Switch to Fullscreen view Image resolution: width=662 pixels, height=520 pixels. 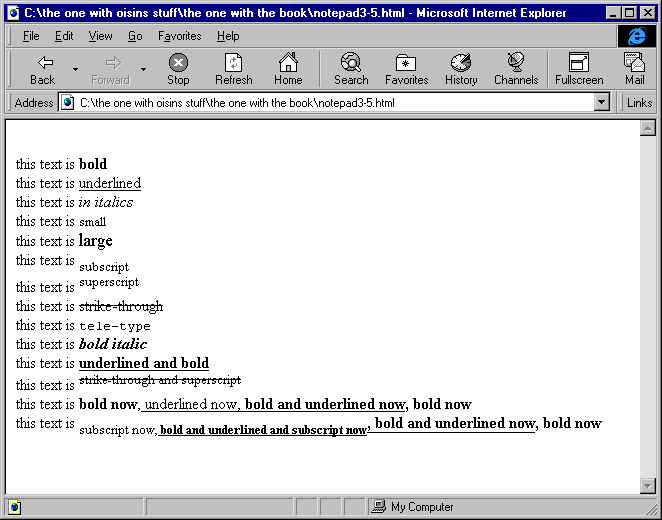pyautogui.click(x=579, y=69)
